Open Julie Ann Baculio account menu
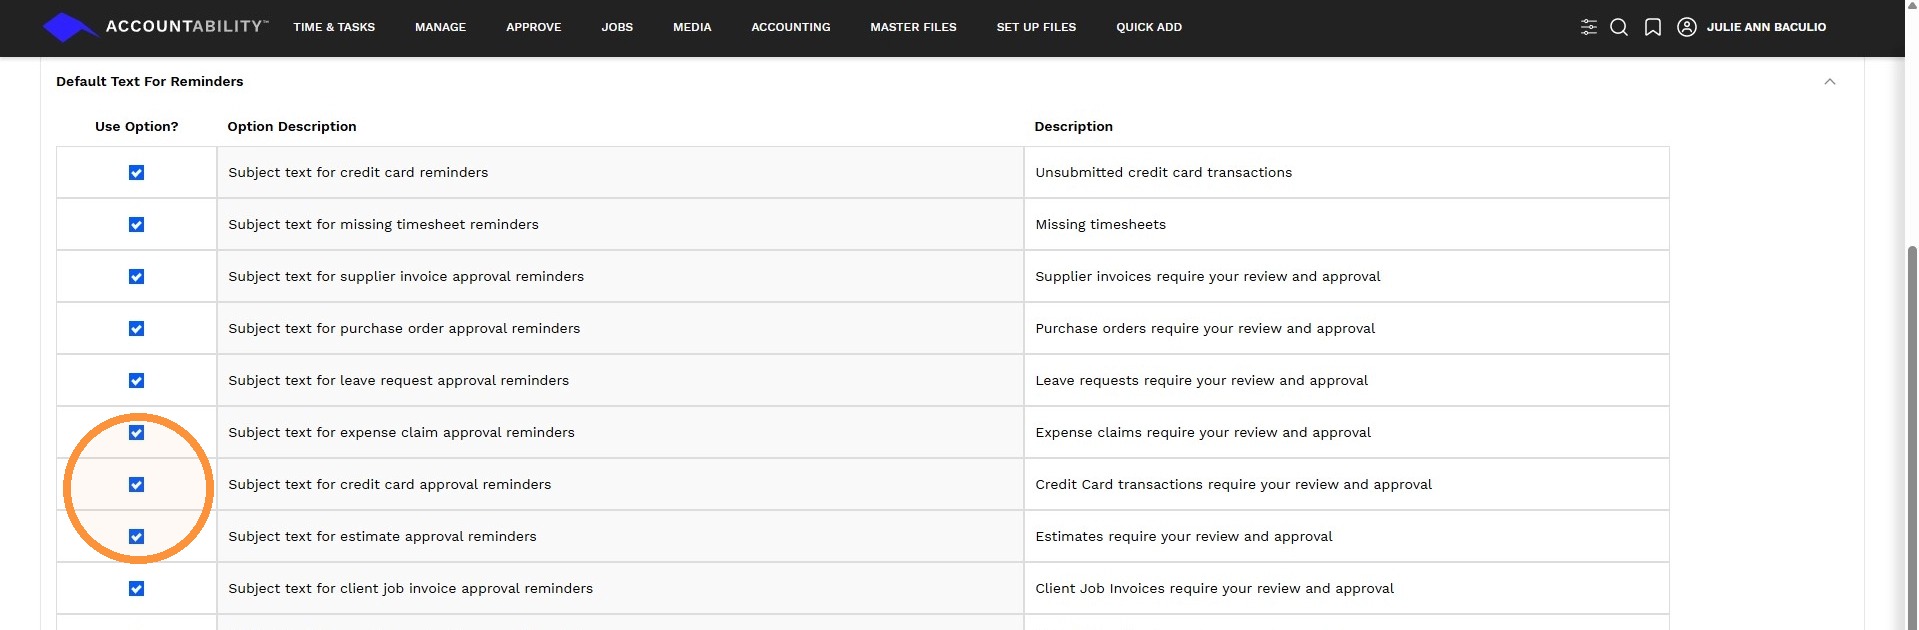 click(x=1766, y=27)
